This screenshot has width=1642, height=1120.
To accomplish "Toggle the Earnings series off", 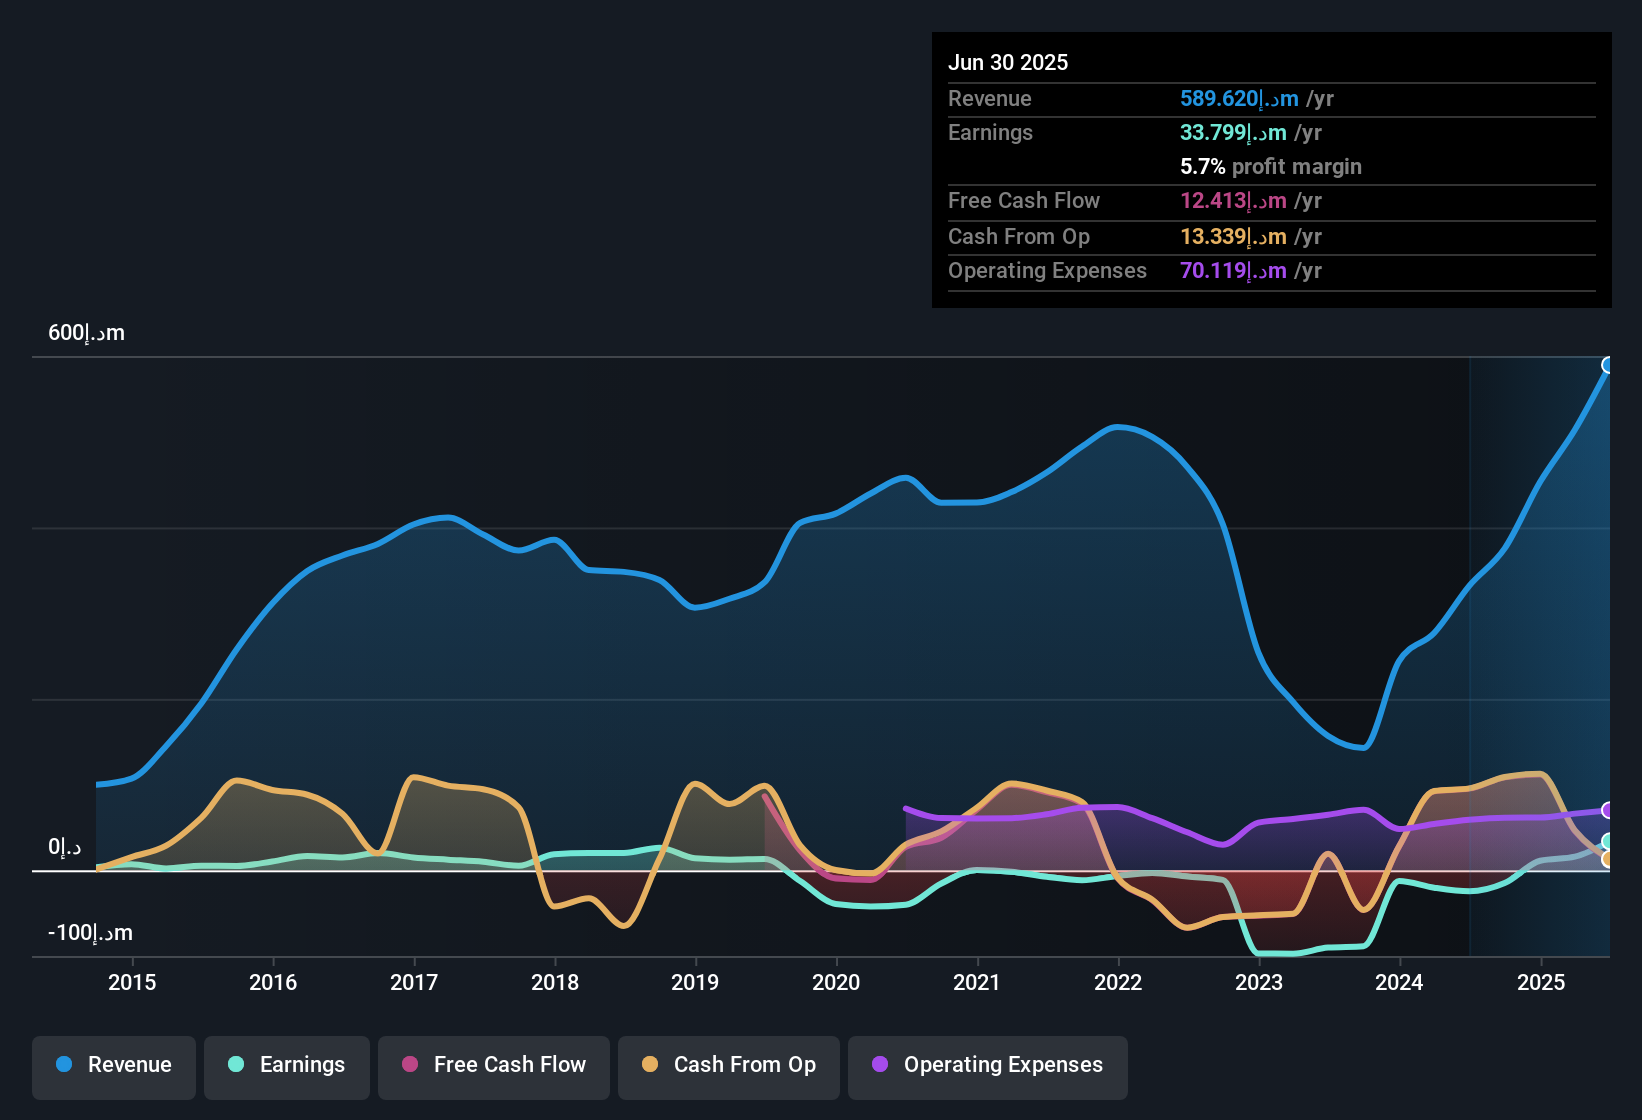I will [287, 1065].
